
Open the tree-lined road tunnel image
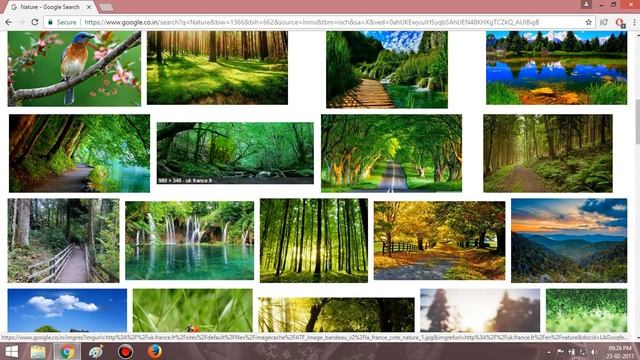tap(391, 153)
